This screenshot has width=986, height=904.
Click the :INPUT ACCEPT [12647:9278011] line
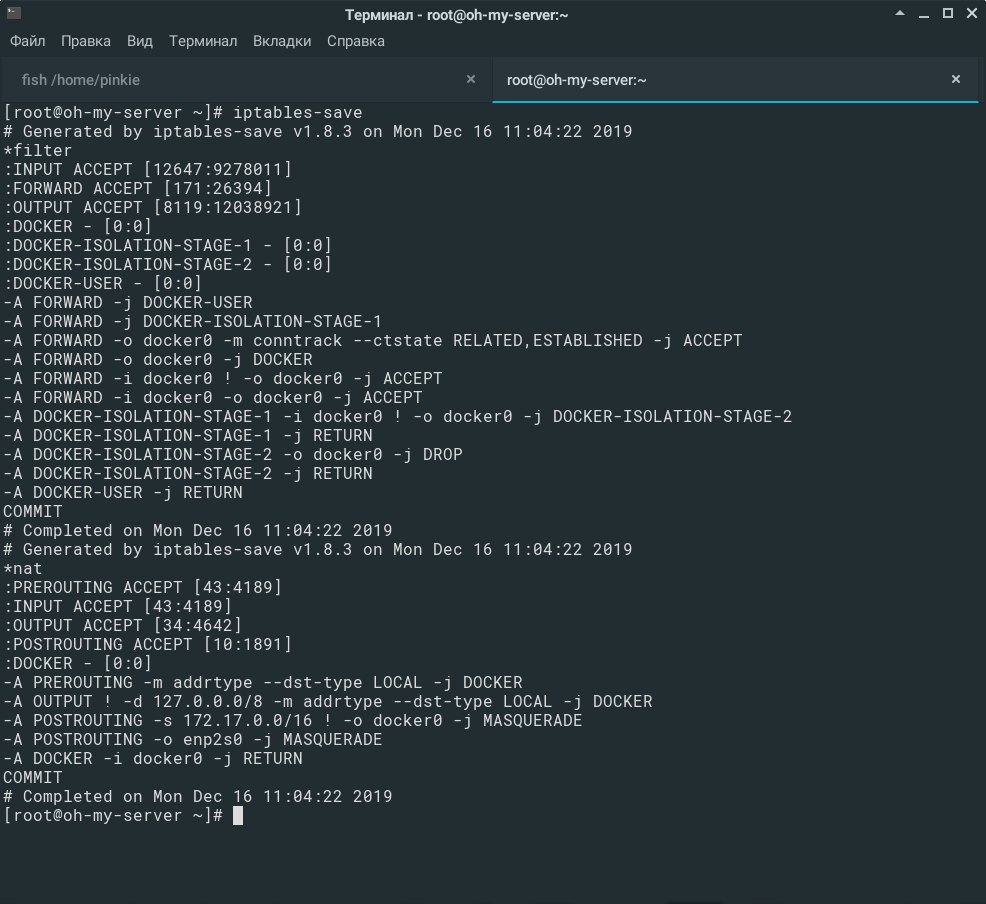(148, 170)
